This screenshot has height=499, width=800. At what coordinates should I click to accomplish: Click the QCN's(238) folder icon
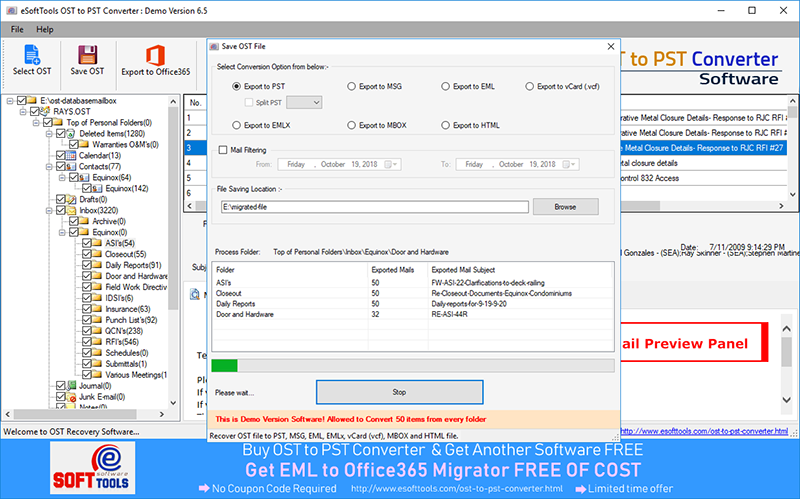pyautogui.click(x=98, y=331)
